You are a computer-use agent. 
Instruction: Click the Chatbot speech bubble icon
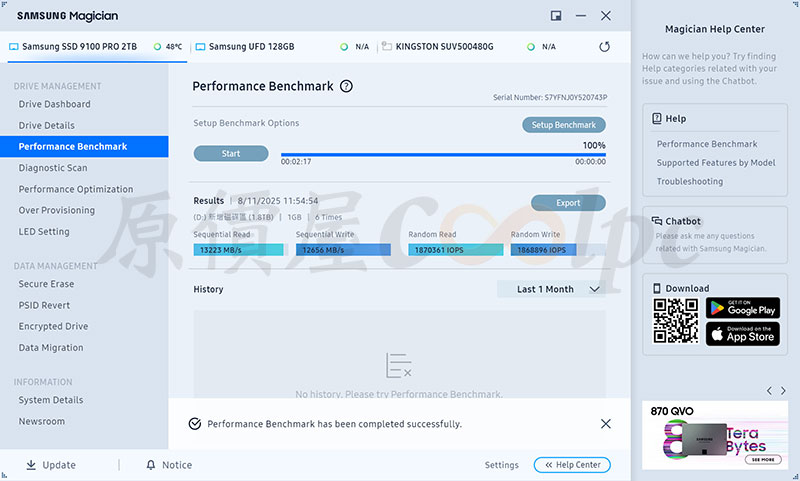tap(657, 221)
